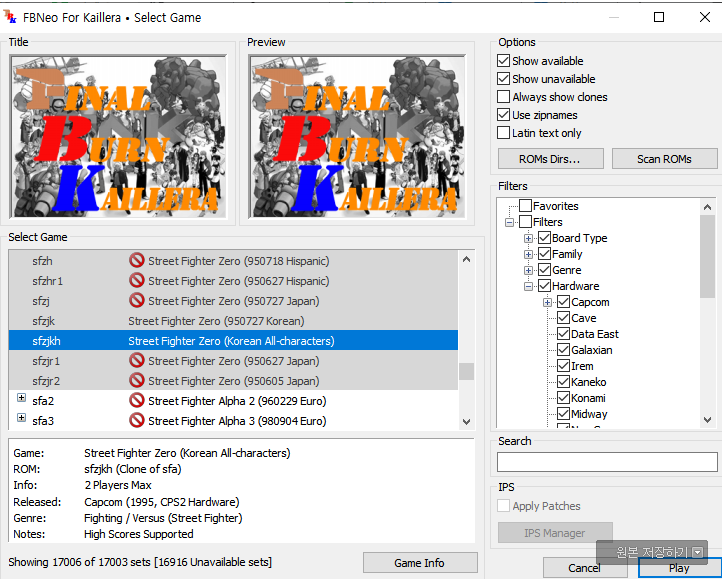Open the ROMs Dirs dialog
The height and width of the screenshot is (583, 726).
coord(551,159)
